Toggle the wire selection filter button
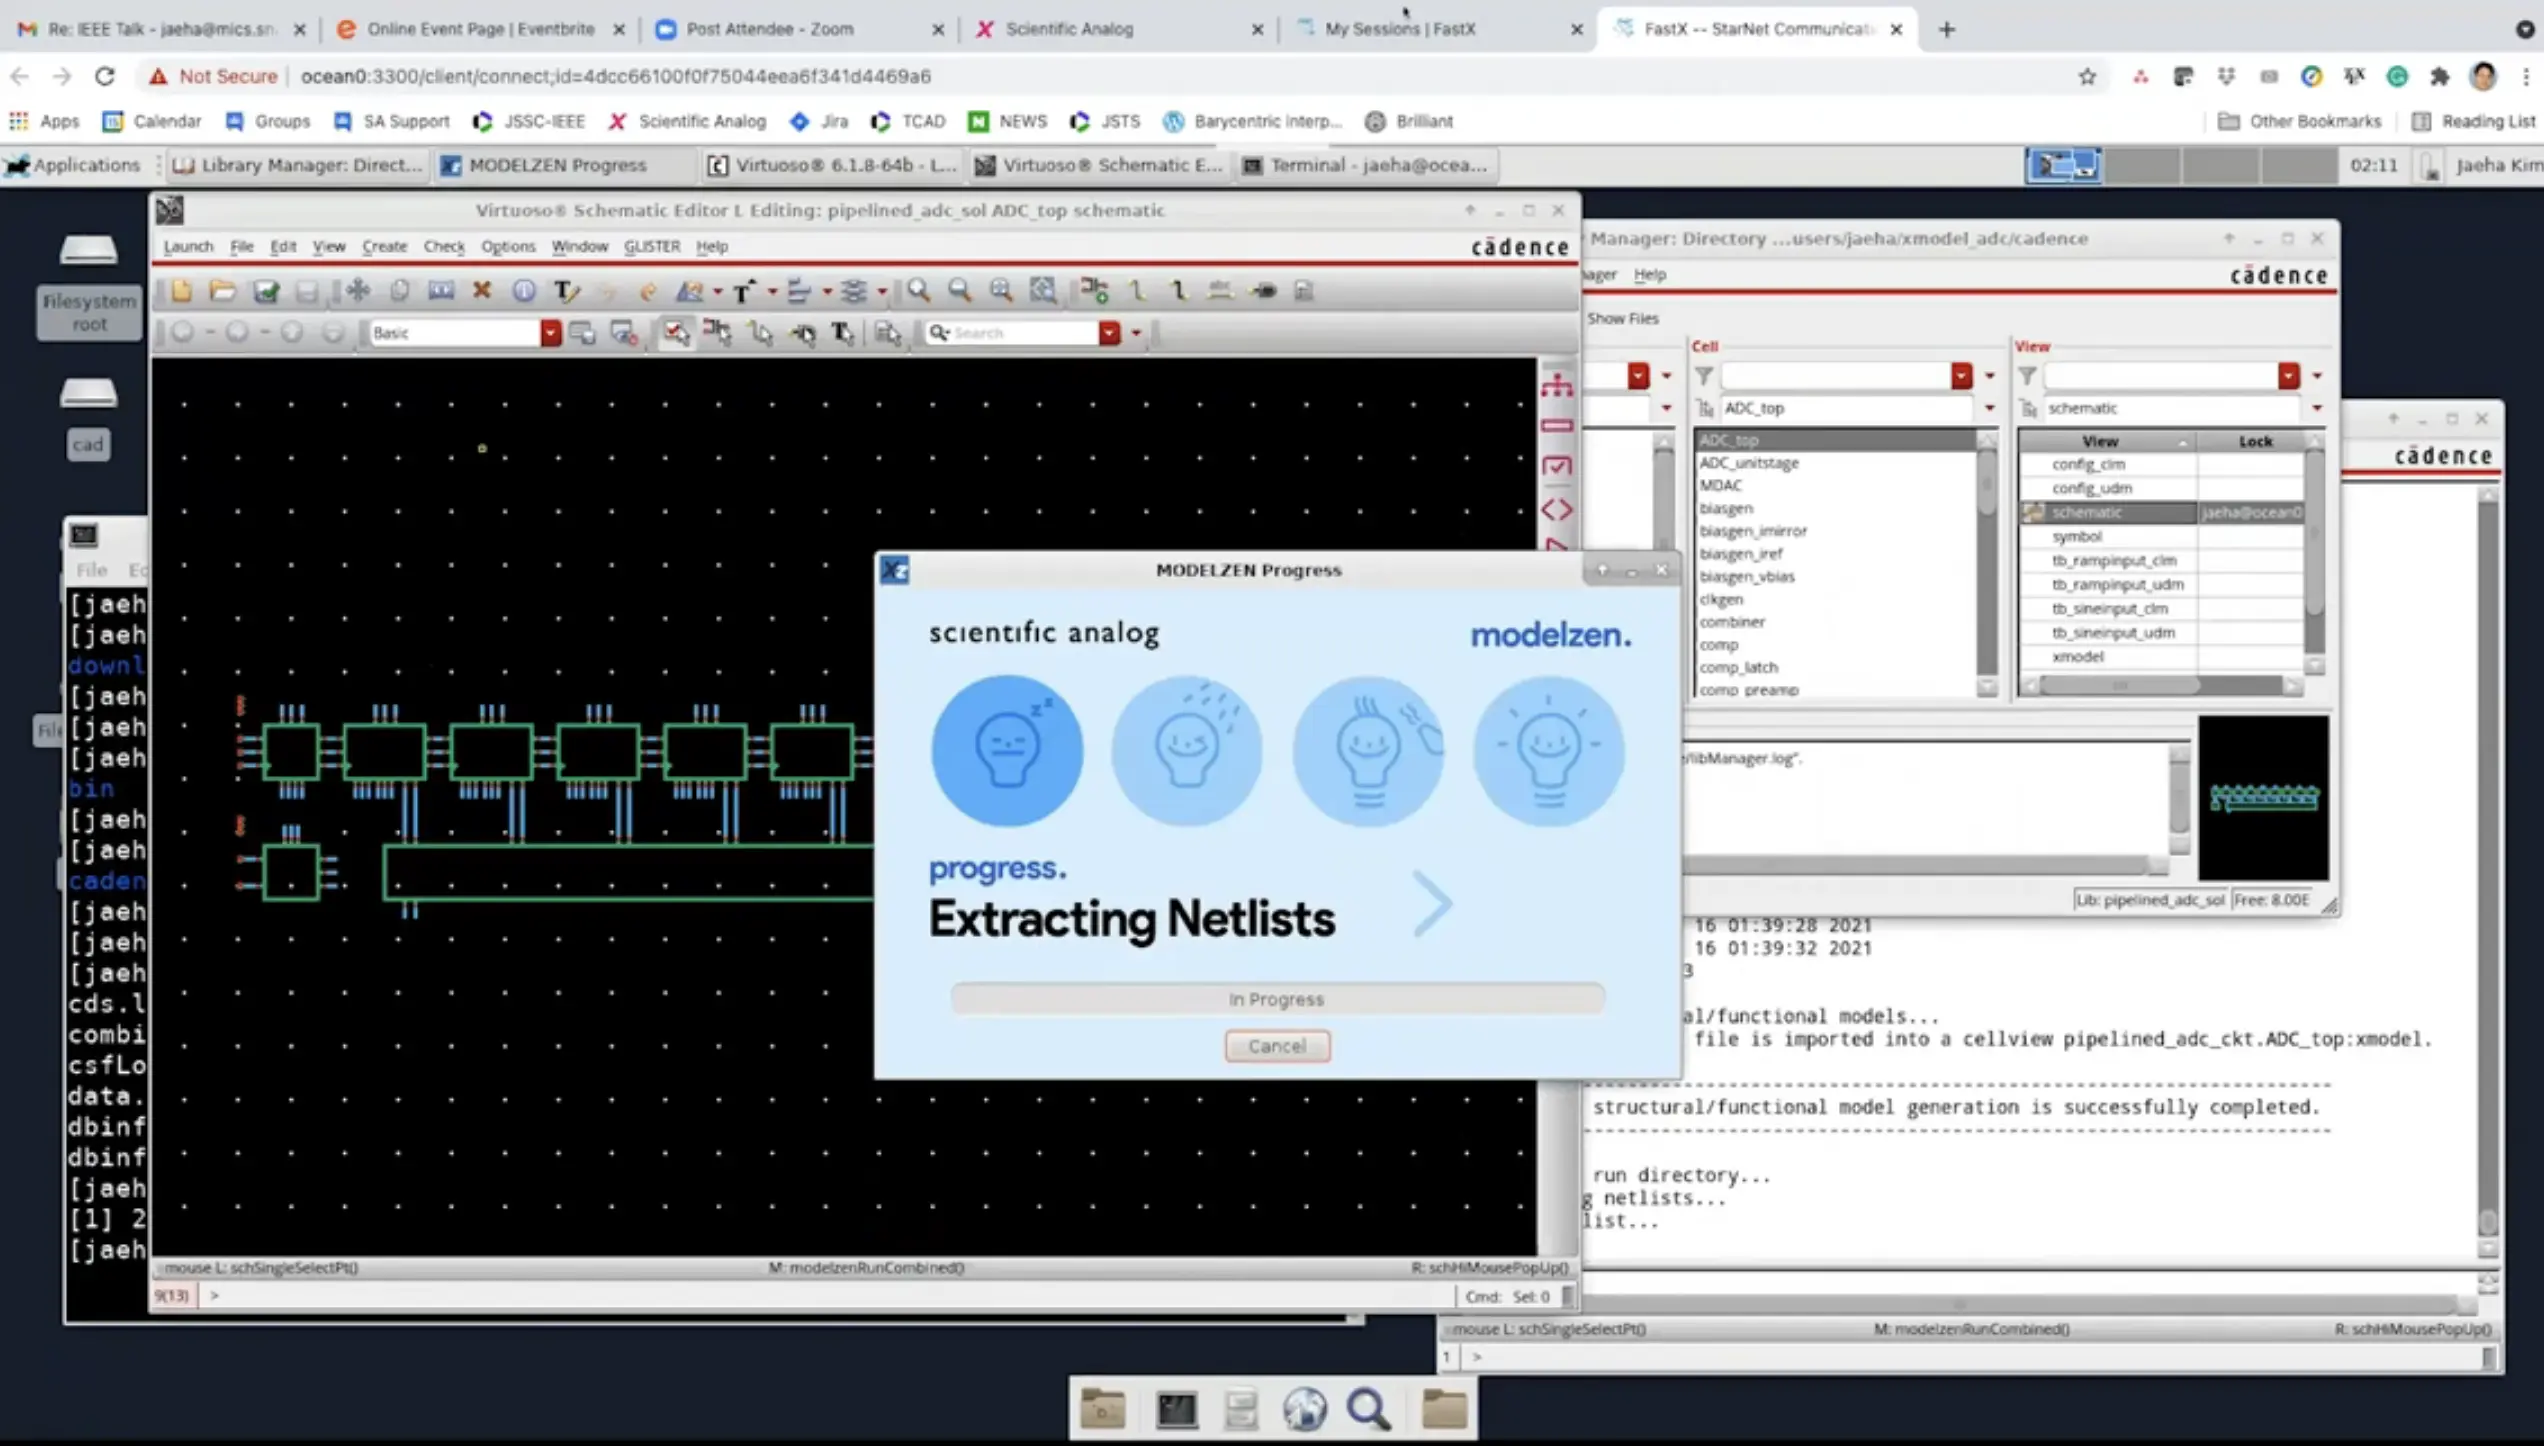Image resolution: width=2544 pixels, height=1446 pixels. 759,333
